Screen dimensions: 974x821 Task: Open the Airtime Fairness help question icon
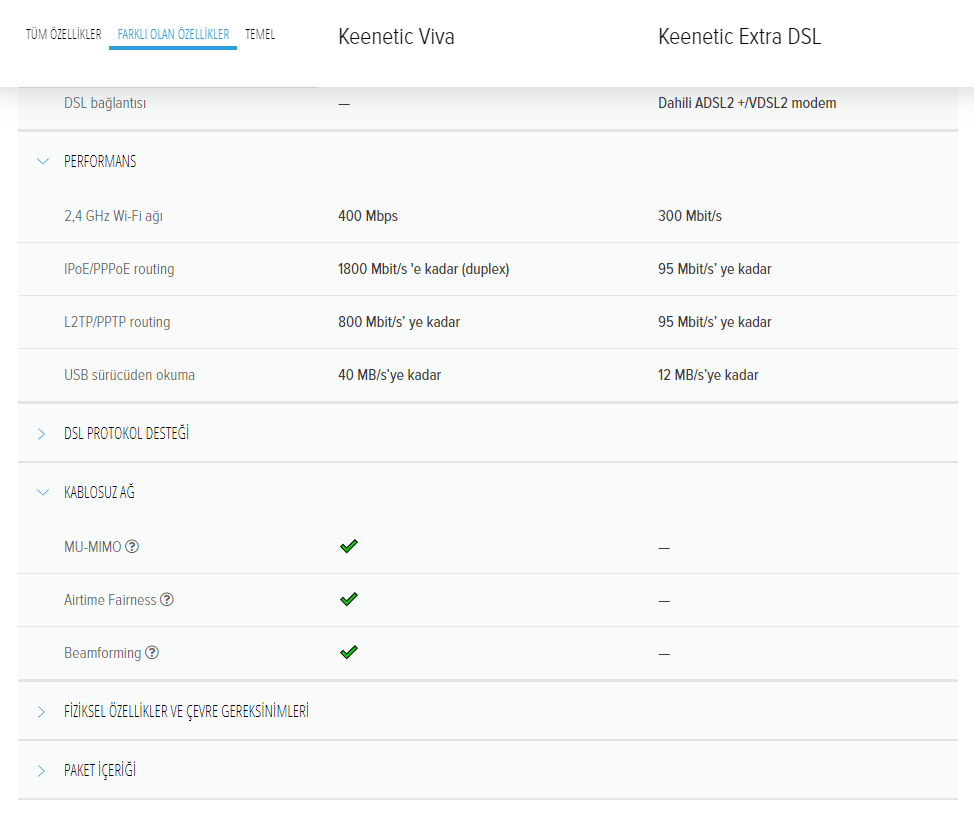[166, 599]
